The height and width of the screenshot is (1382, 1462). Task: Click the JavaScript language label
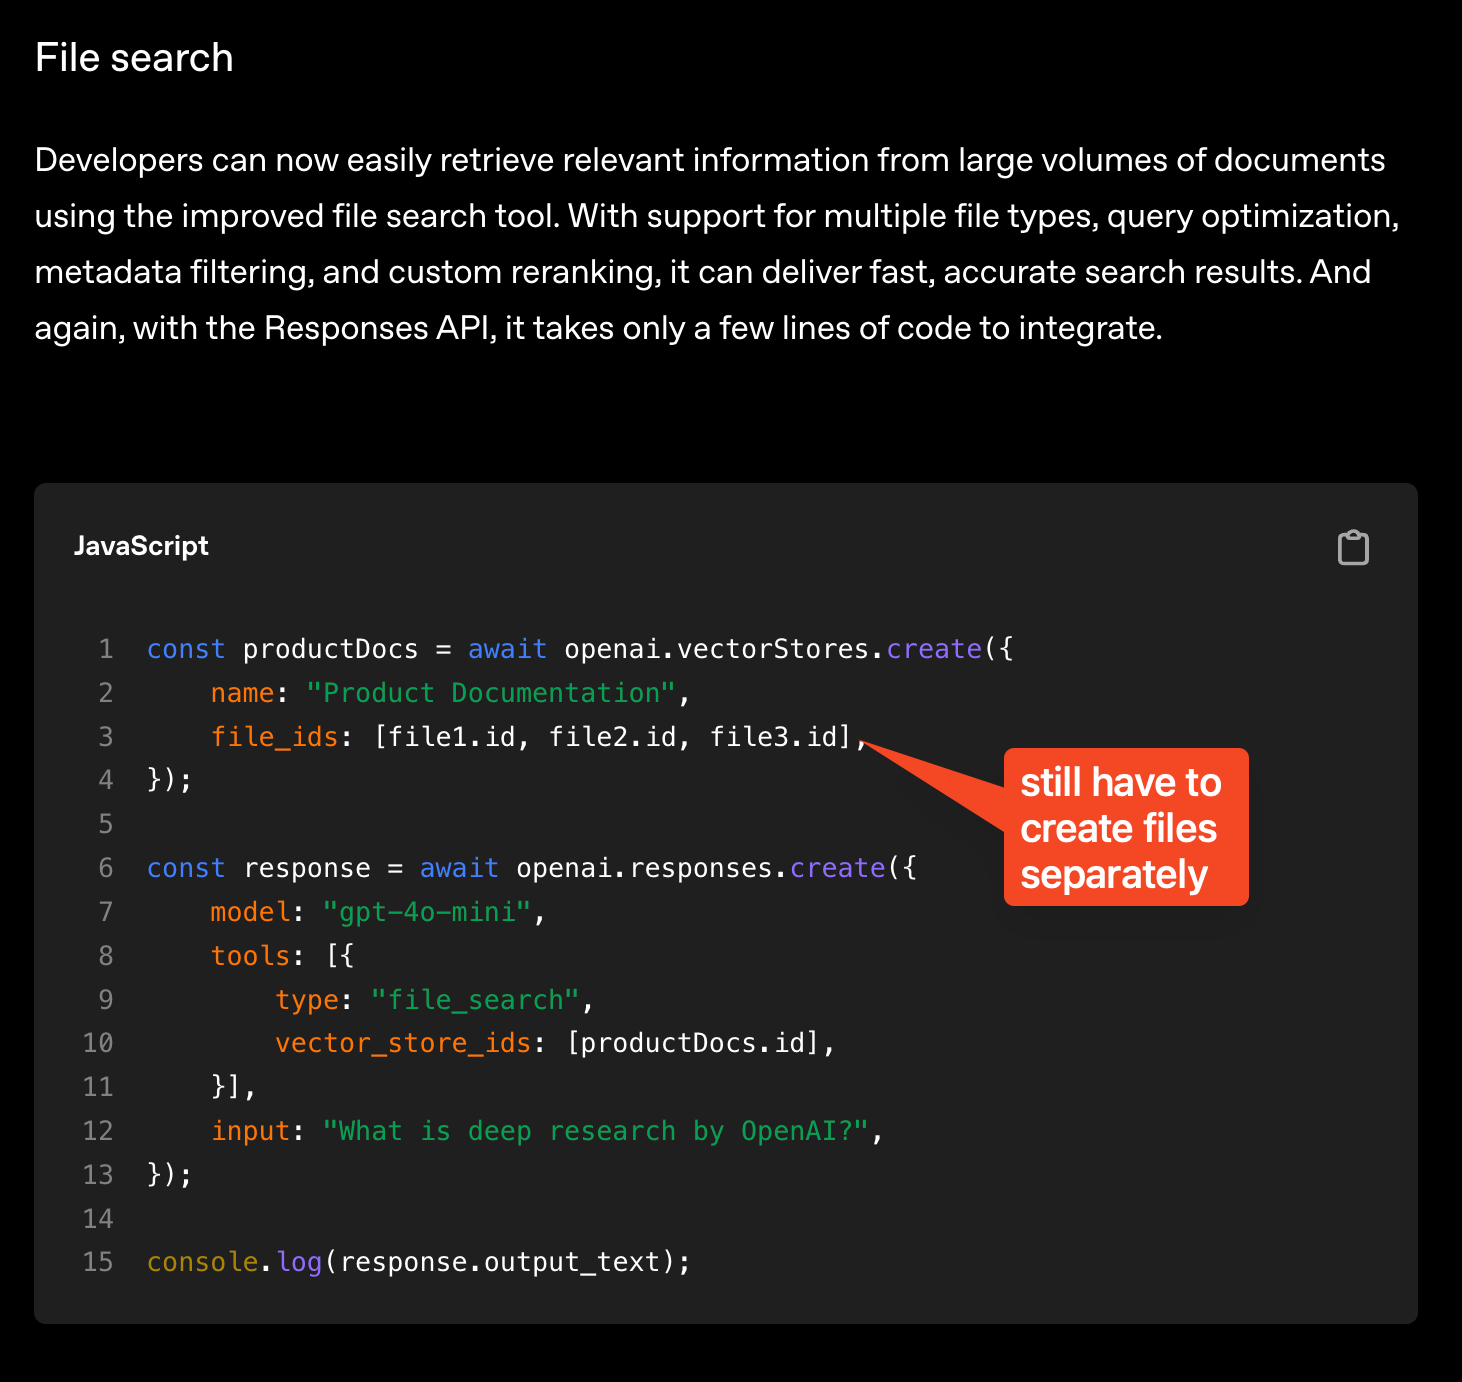(141, 546)
